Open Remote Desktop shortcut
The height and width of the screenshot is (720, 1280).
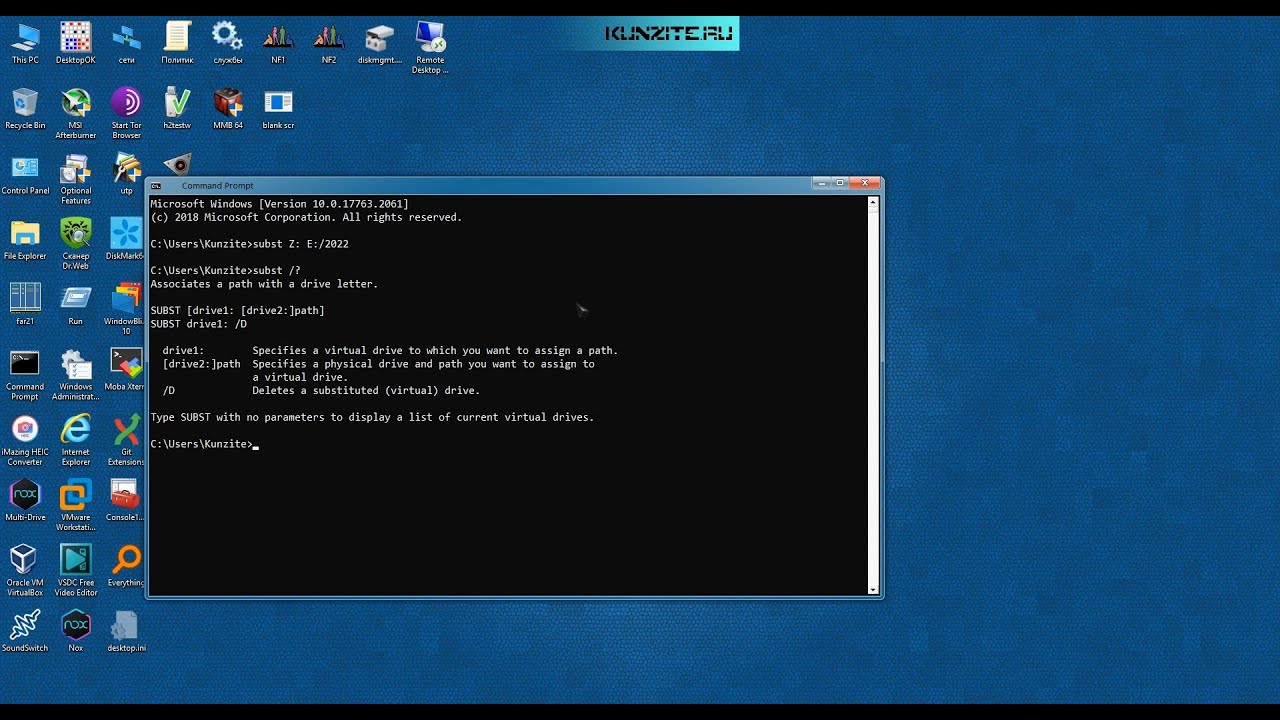(430, 48)
